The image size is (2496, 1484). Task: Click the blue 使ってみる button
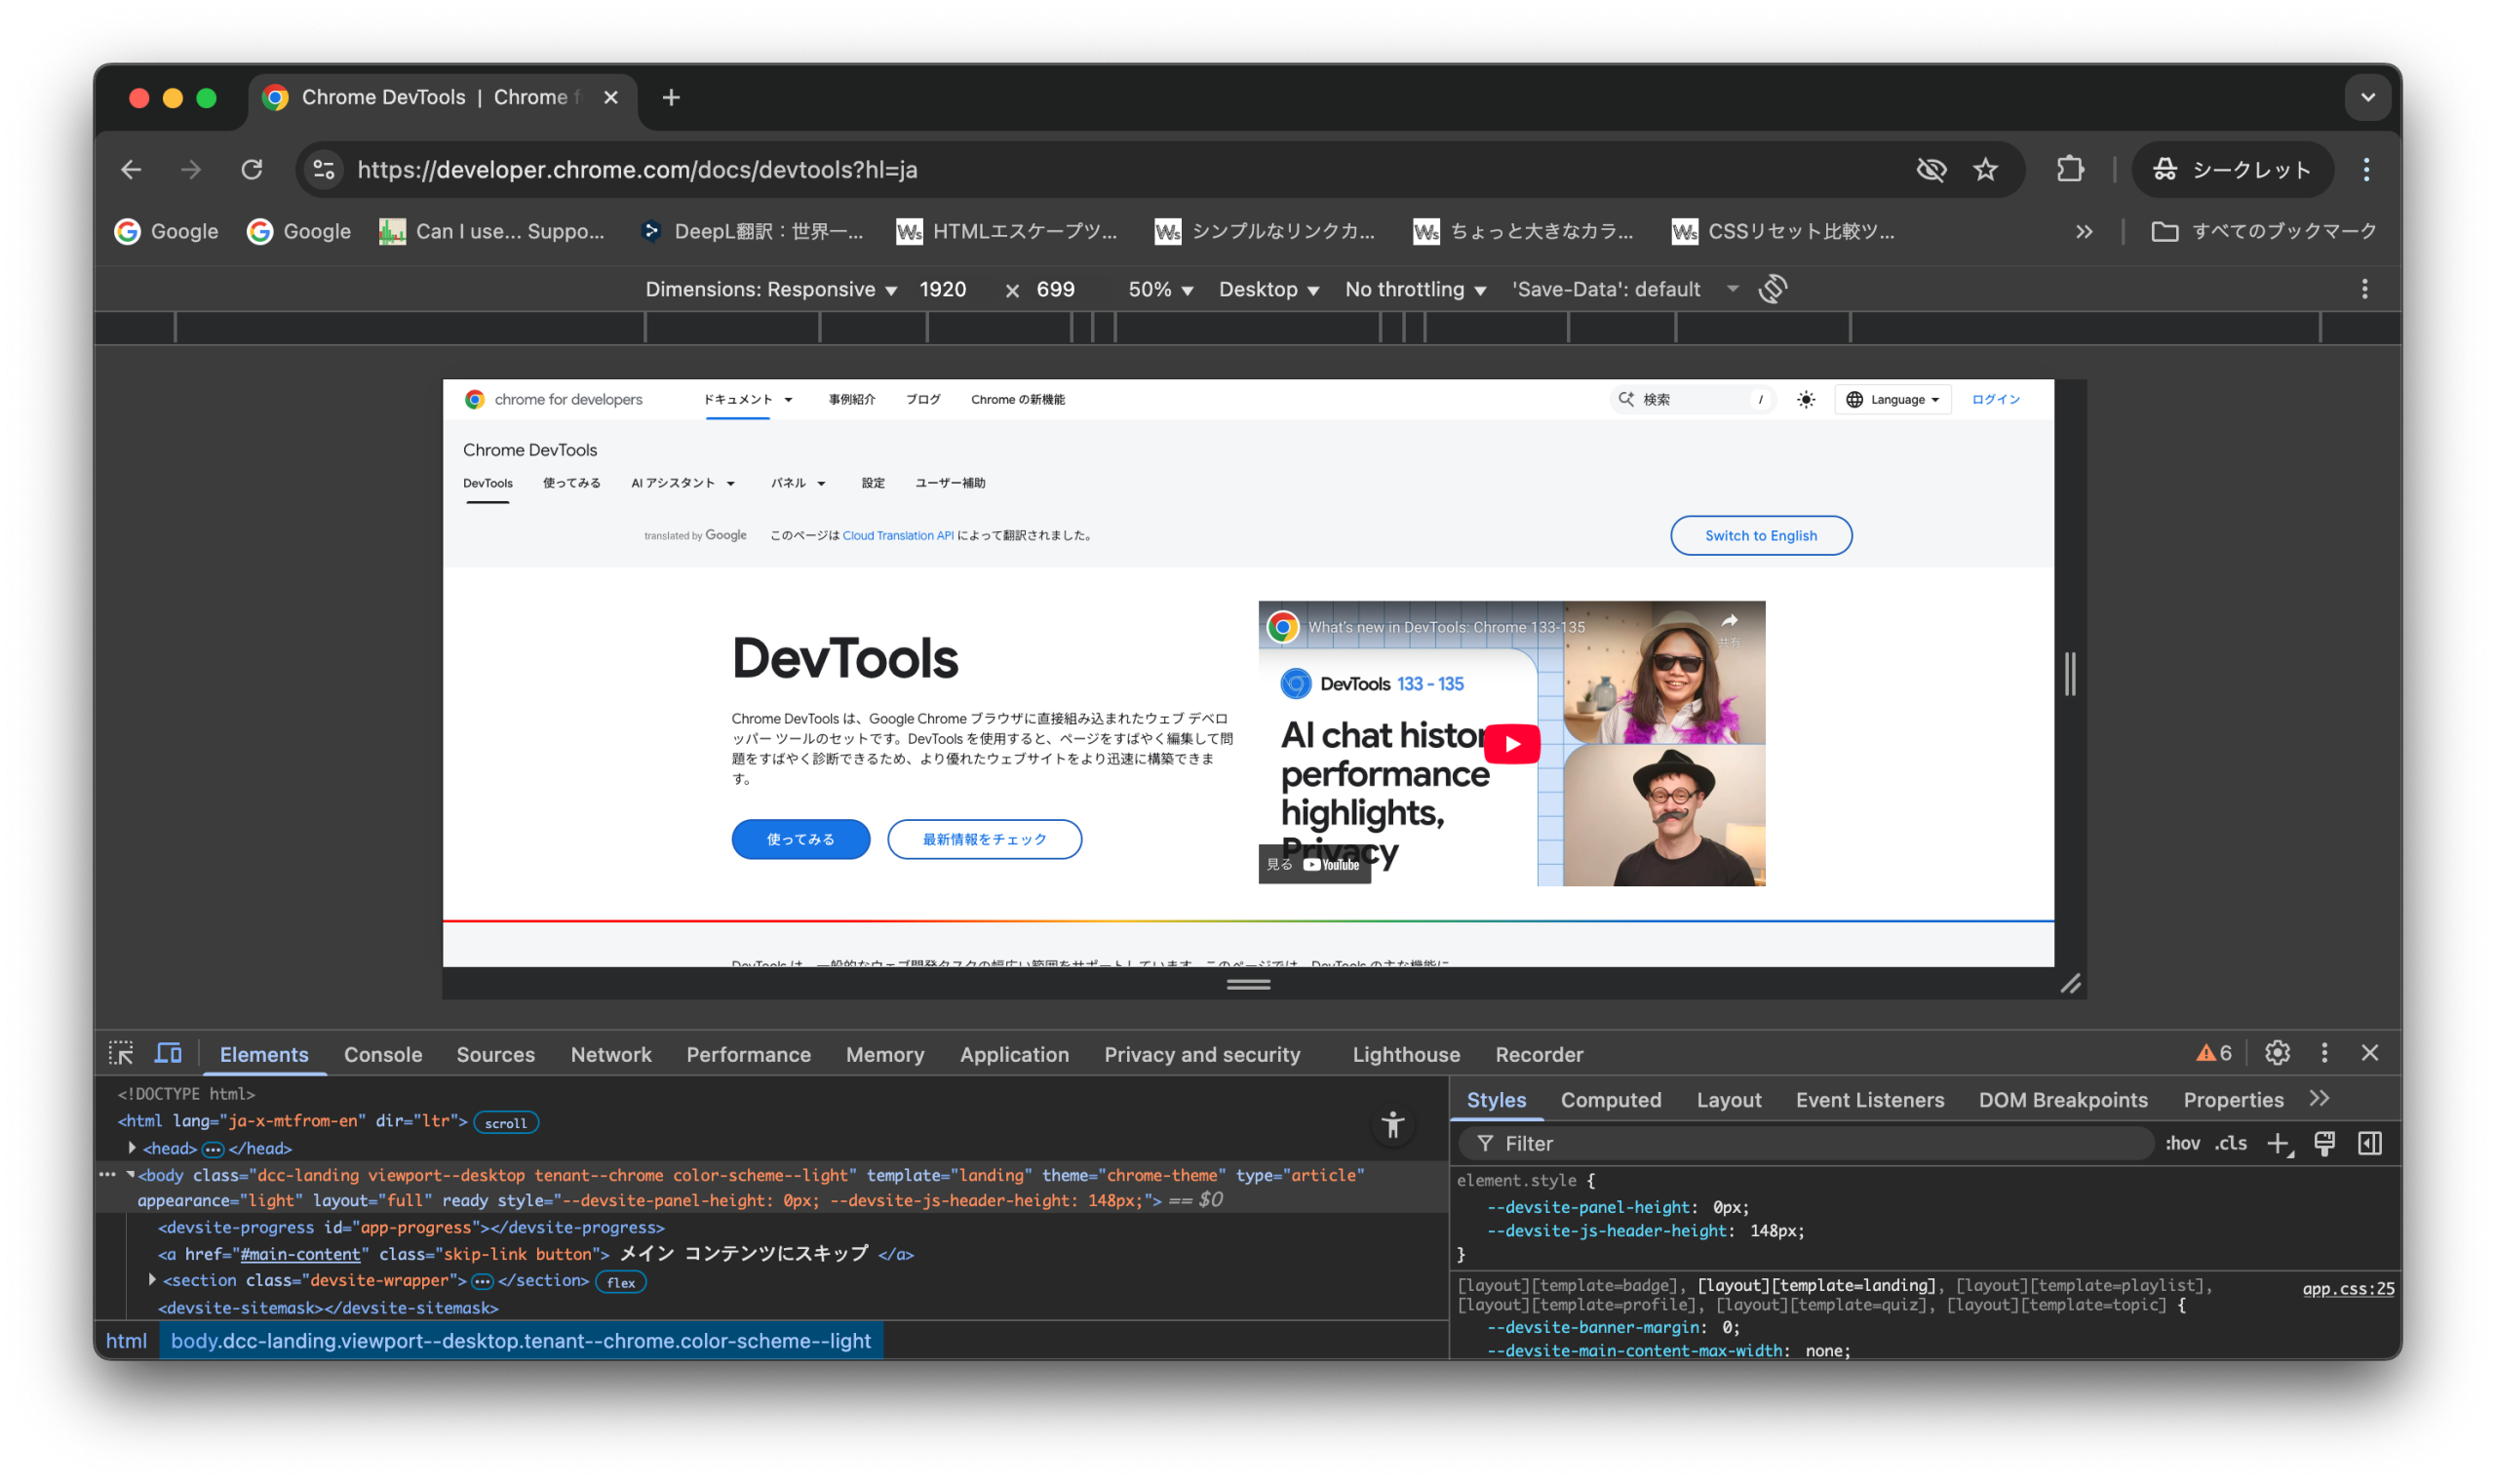coord(800,839)
